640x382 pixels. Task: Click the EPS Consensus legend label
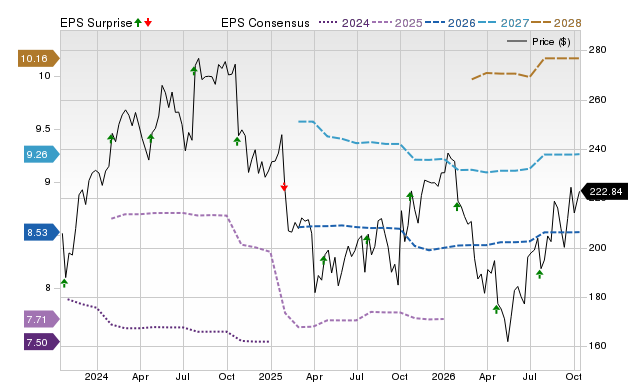265,23
